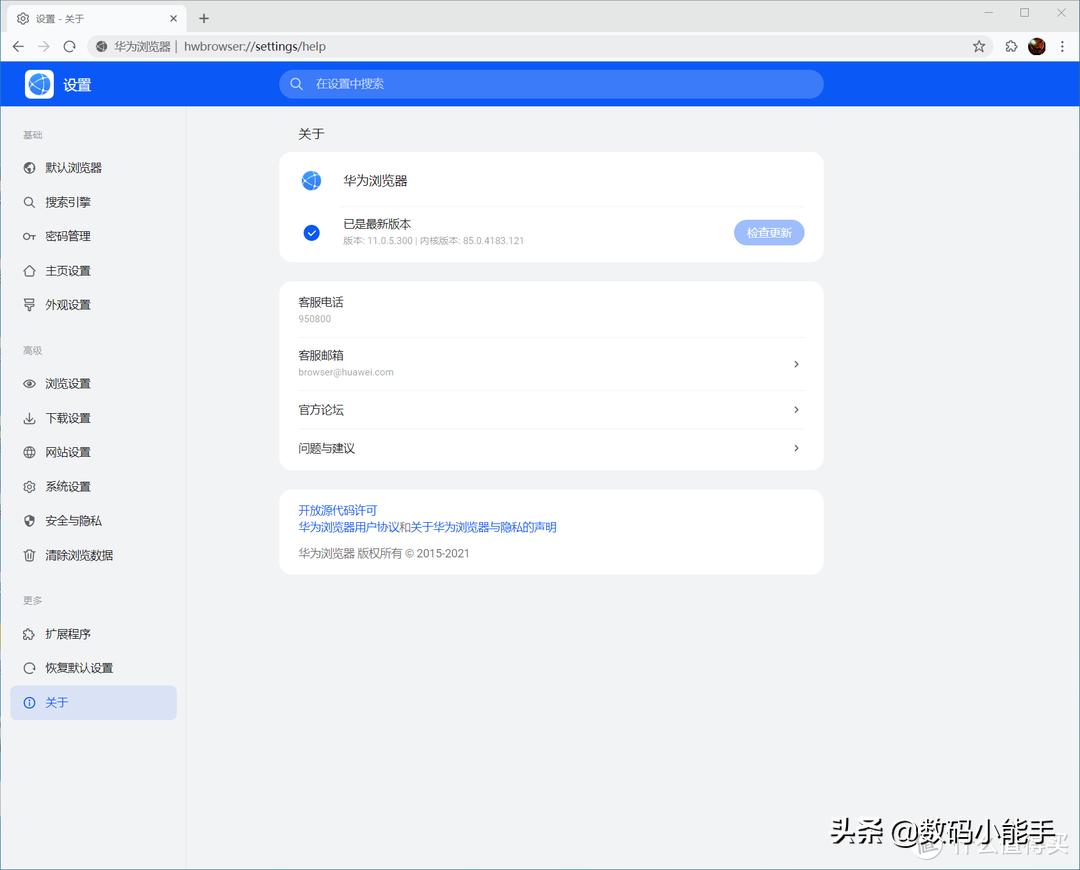Viewport: 1080px width, 870px height.
Task: Click the reset icon beside 恢复默认设置
Action: point(29,668)
